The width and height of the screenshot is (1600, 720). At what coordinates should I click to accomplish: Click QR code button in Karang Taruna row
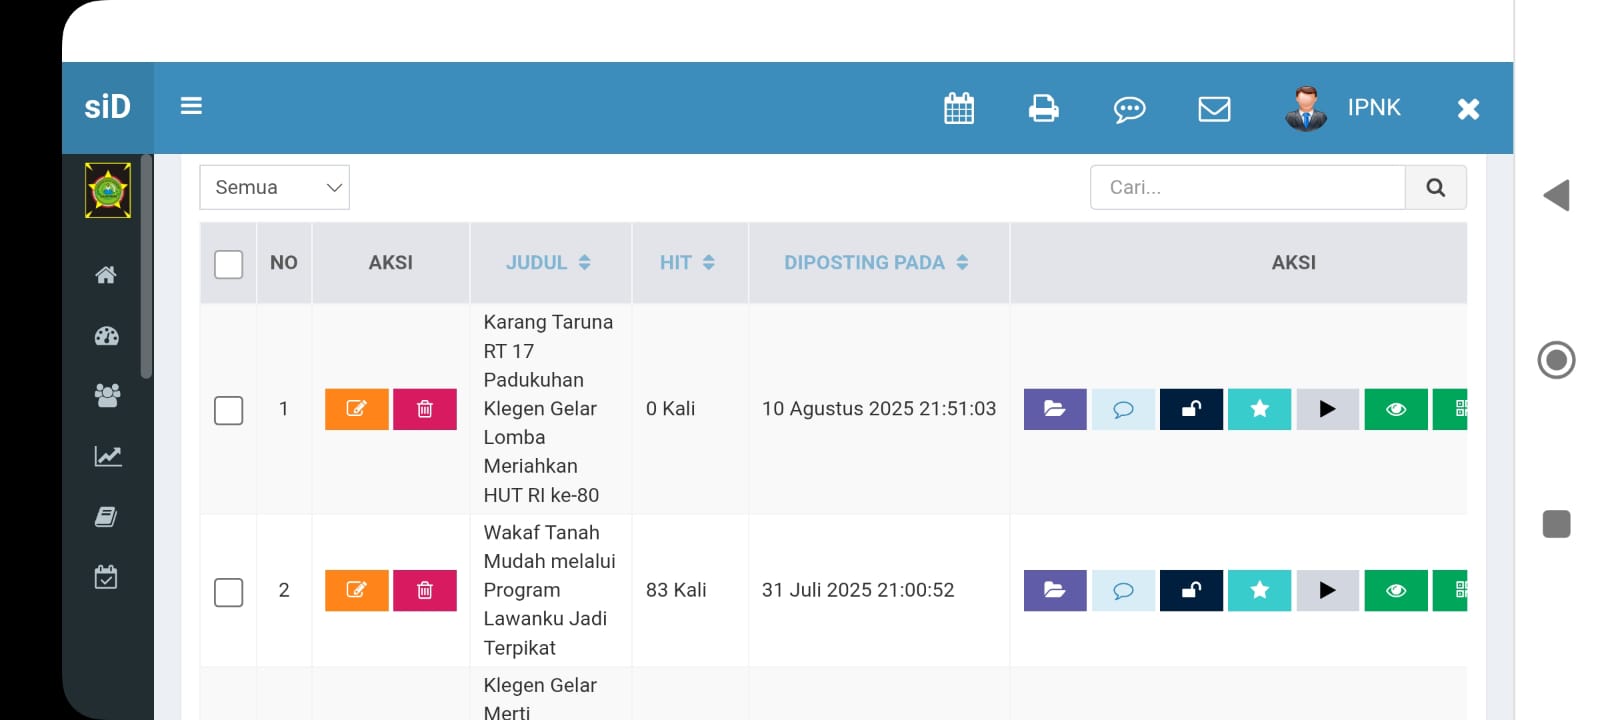(1451, 409)
